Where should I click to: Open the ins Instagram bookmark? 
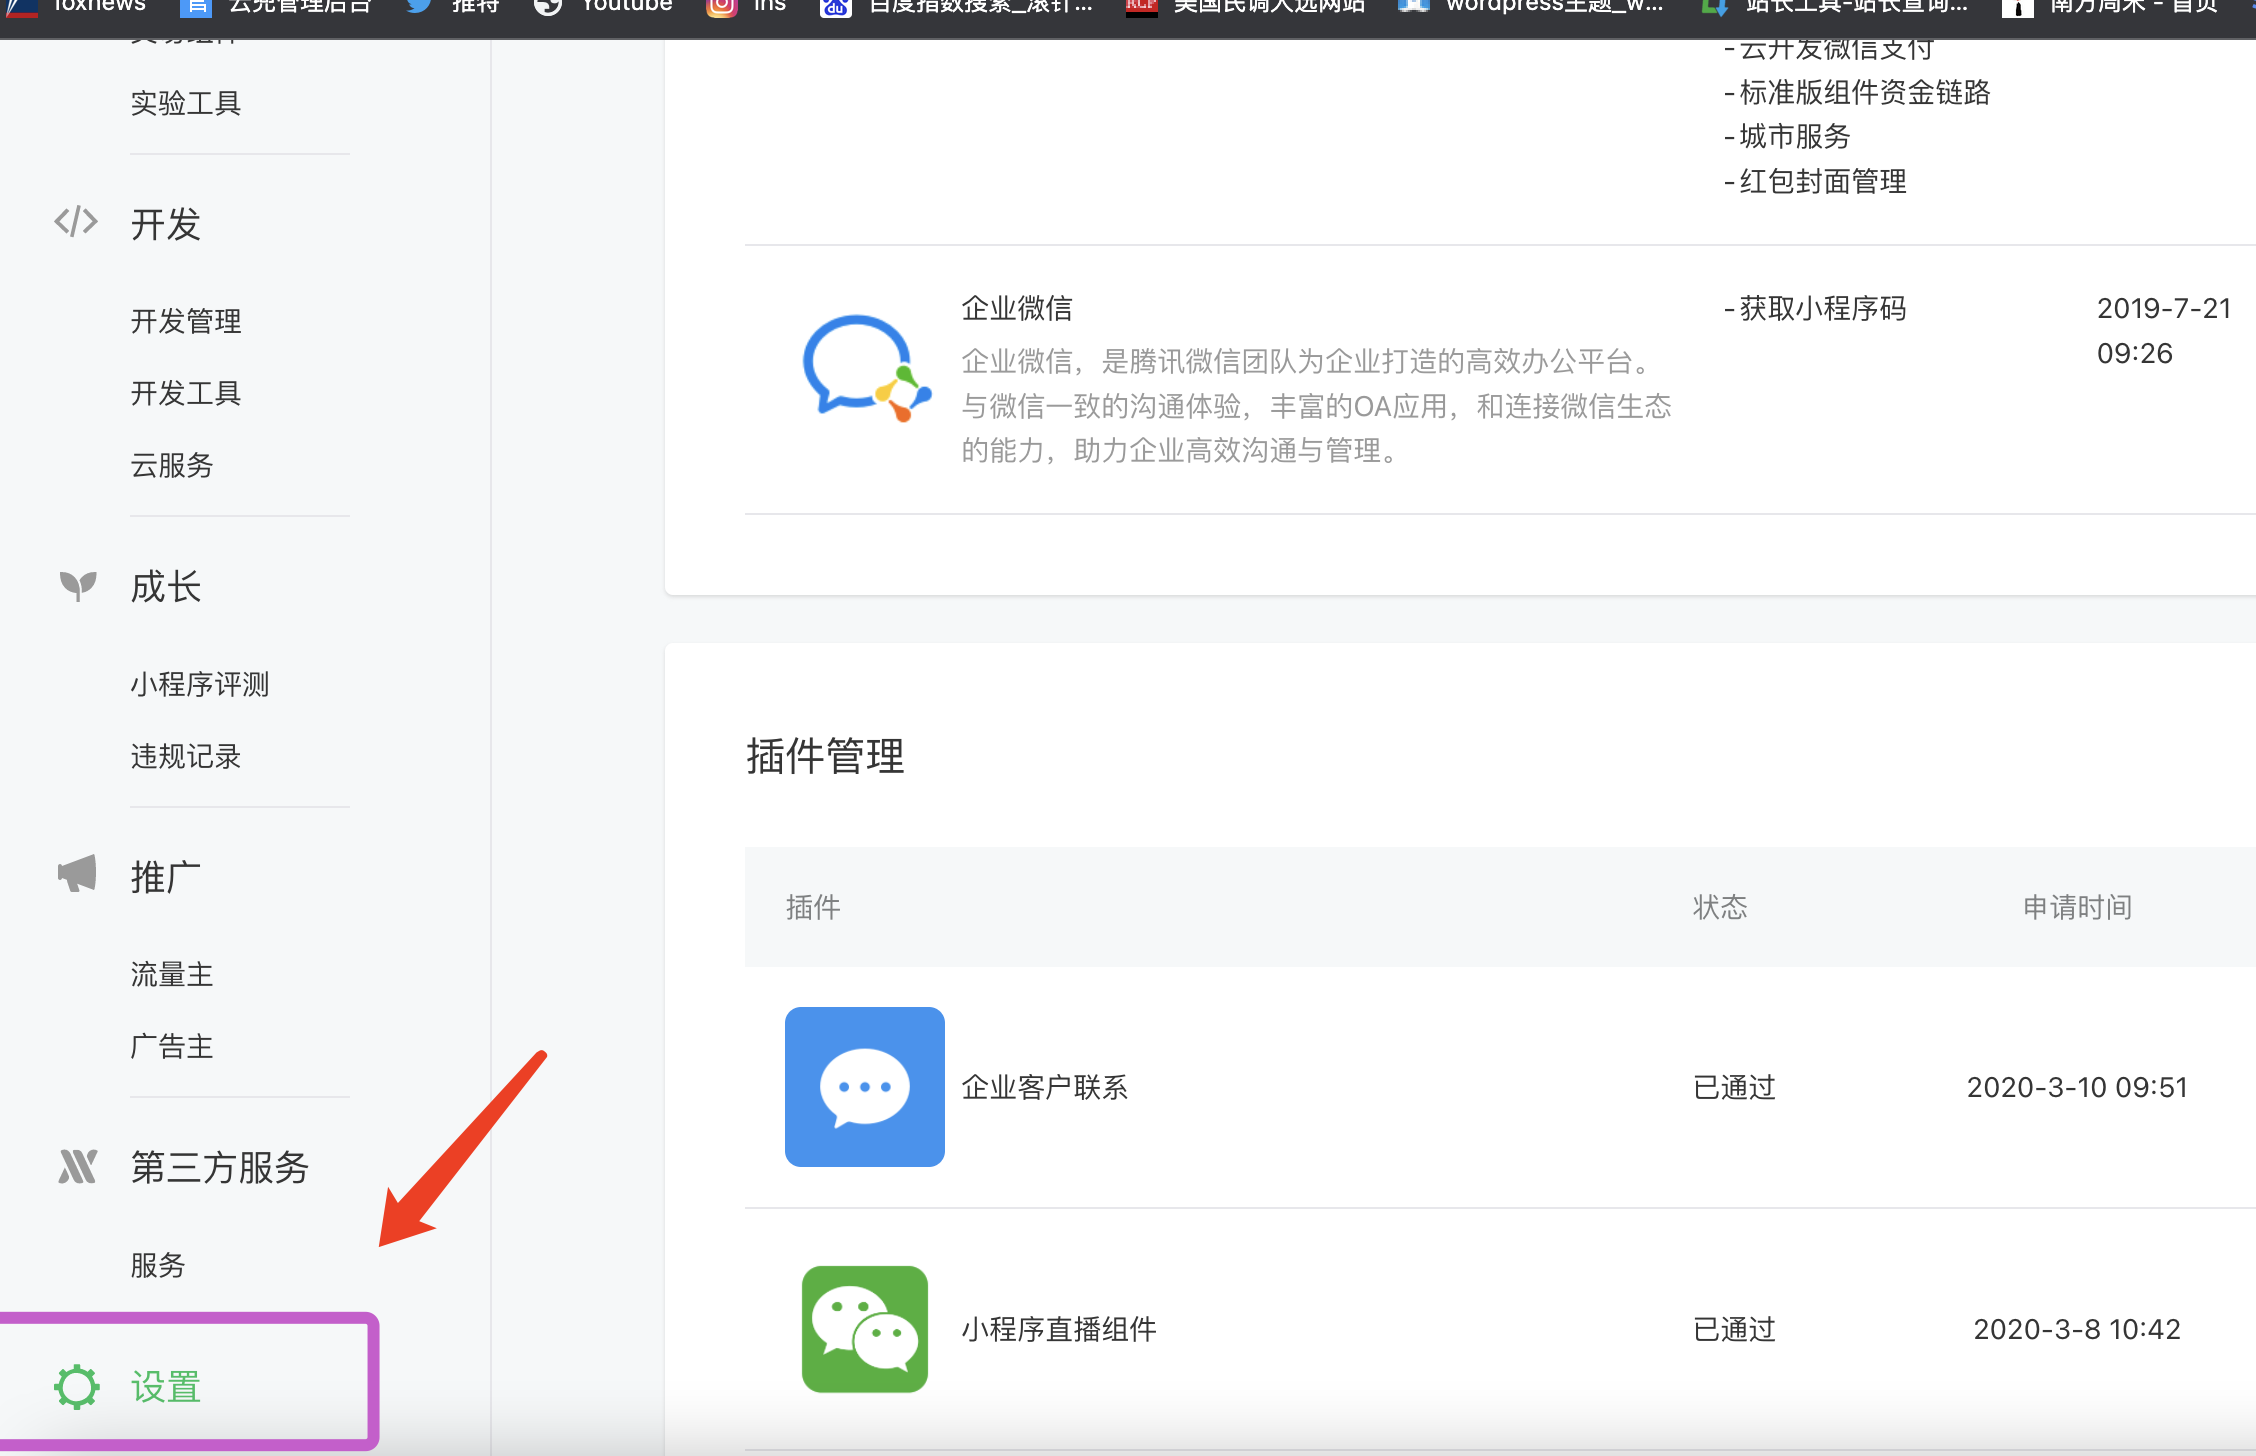[746, 8]
